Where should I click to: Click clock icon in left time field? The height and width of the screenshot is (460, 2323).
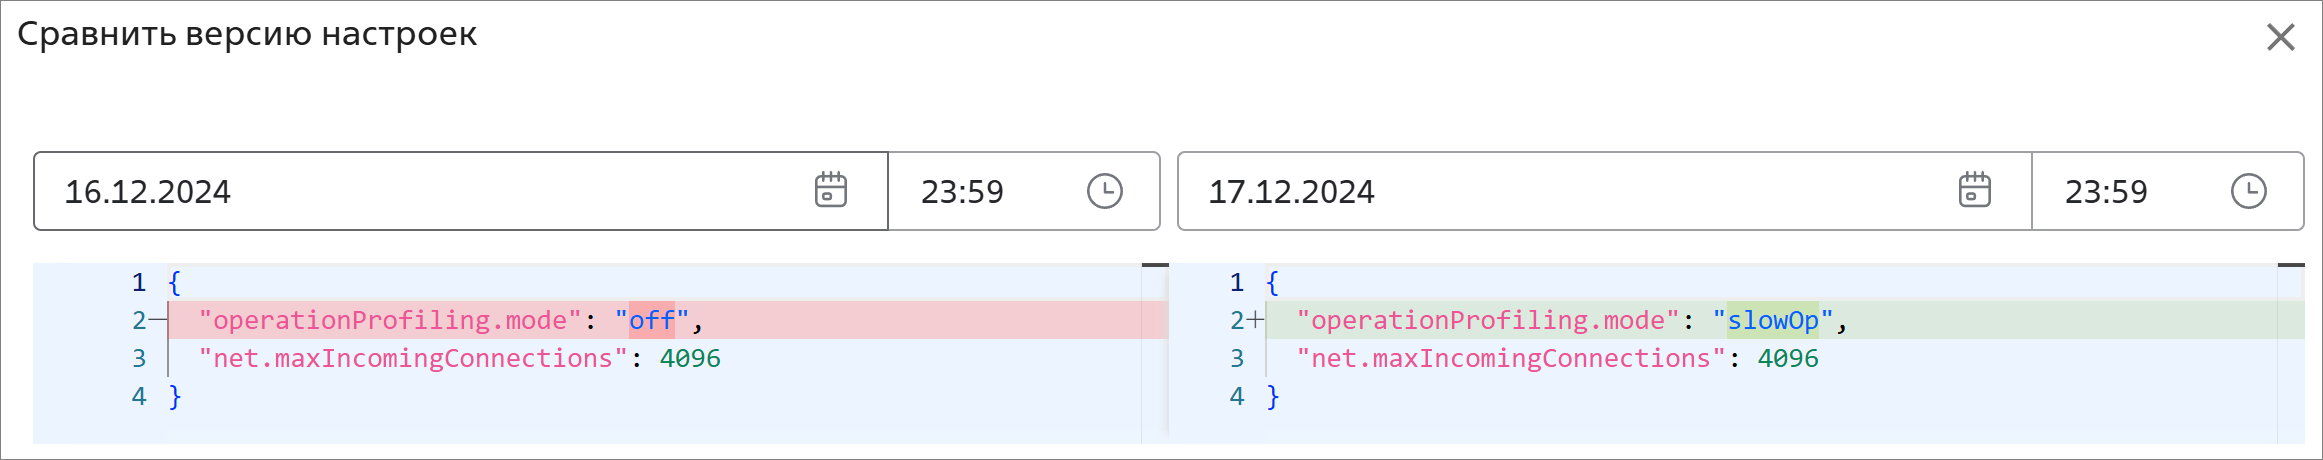click(1104, 191)
